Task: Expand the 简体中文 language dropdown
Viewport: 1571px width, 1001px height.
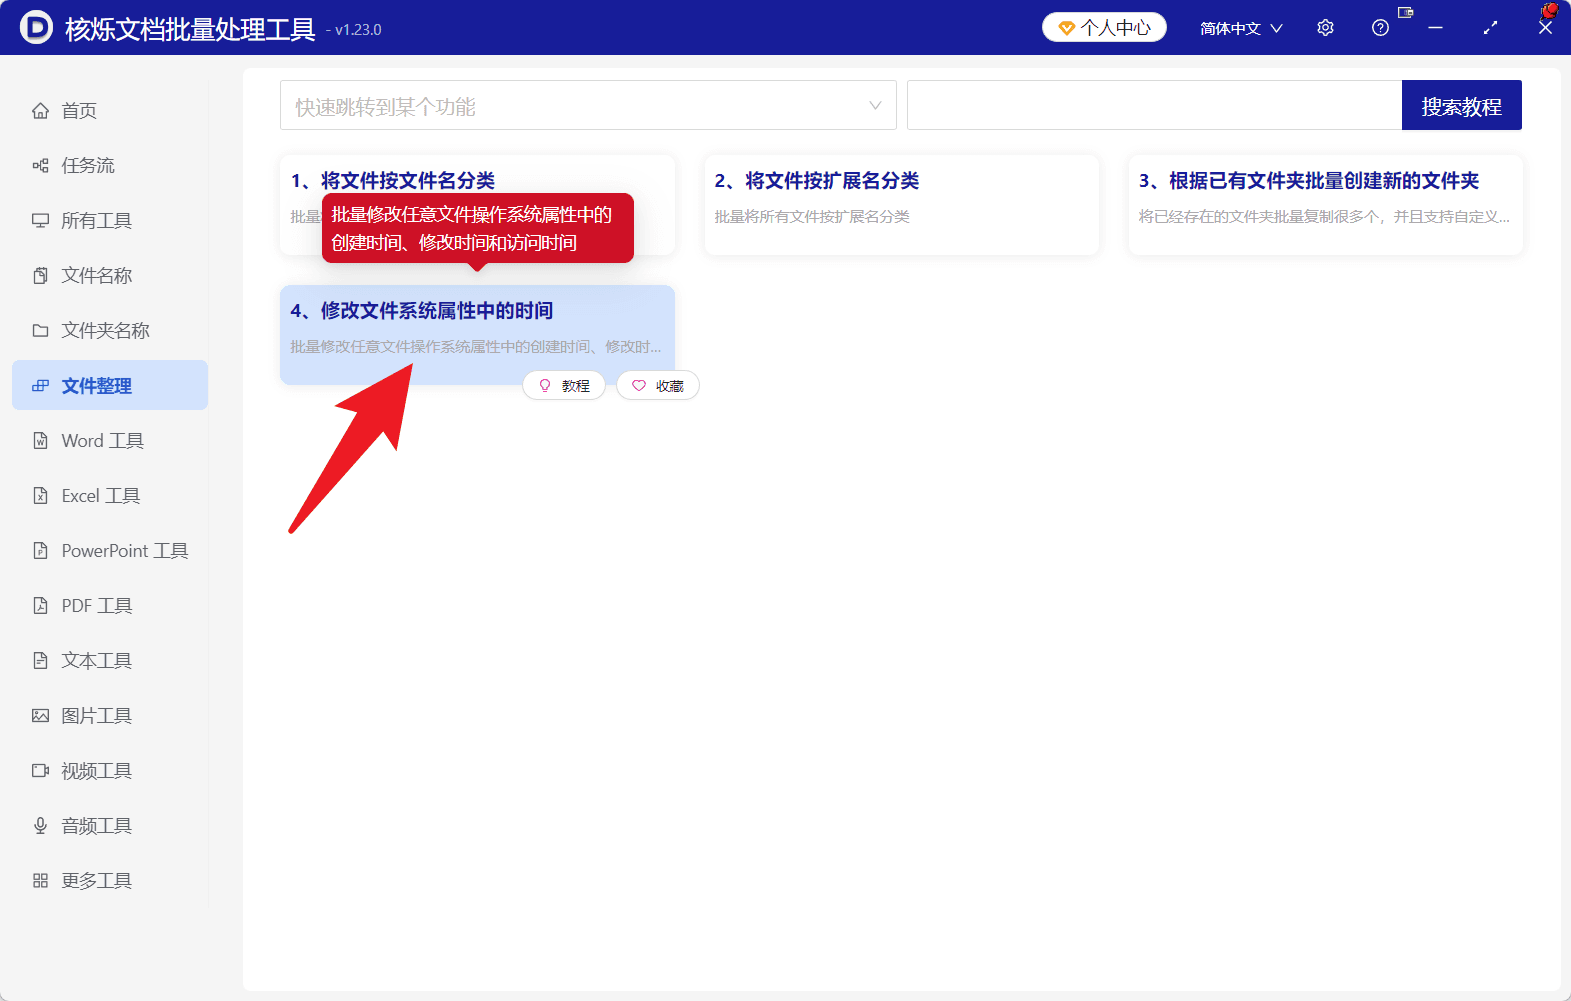Action: (1241, 28)
